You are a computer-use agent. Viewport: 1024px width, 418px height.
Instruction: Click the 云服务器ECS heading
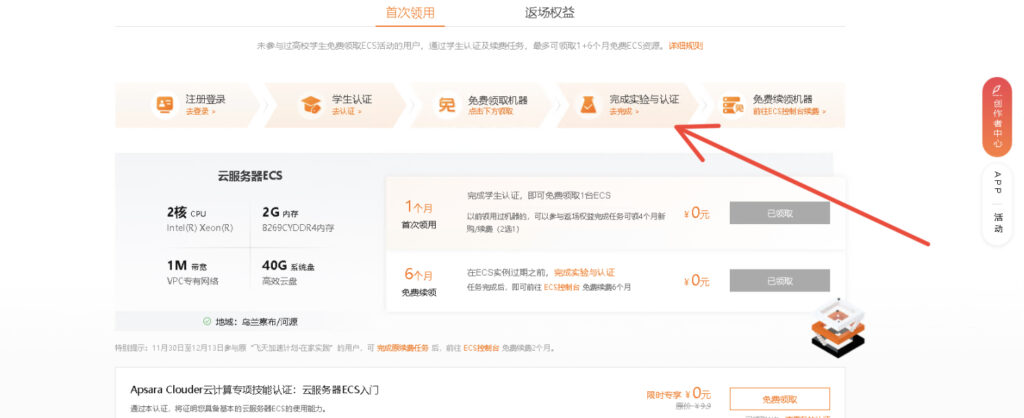coord(250,176)
